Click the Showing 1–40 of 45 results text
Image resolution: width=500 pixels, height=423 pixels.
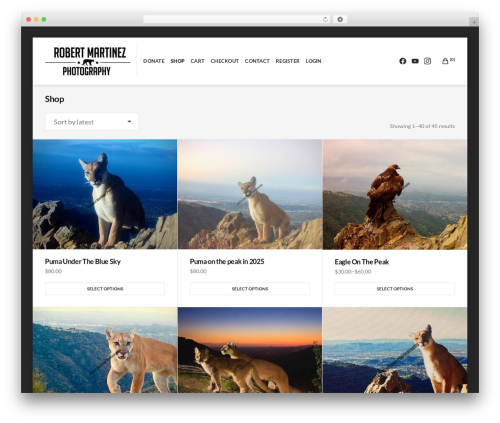coord(422,126)
